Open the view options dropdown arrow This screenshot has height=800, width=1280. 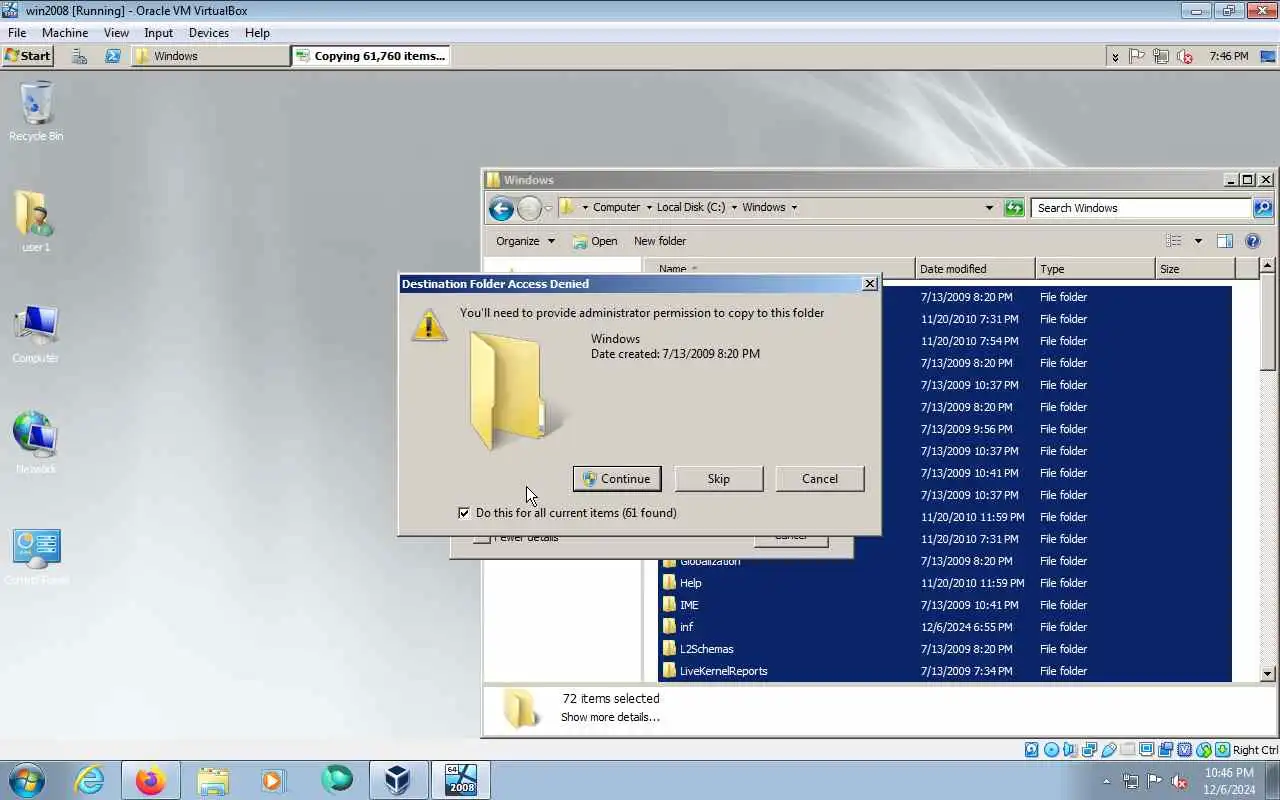pos(1198,241)
